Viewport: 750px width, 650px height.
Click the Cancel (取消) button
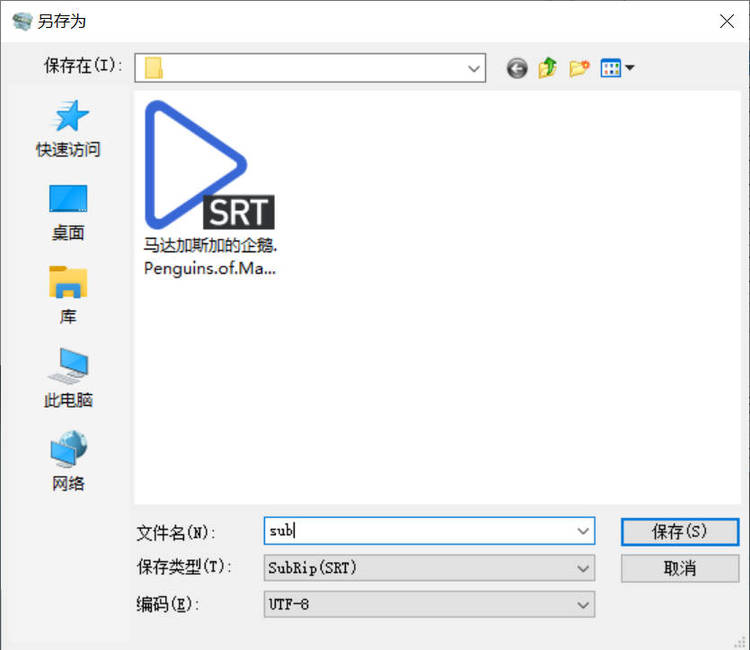pos(680,568)
